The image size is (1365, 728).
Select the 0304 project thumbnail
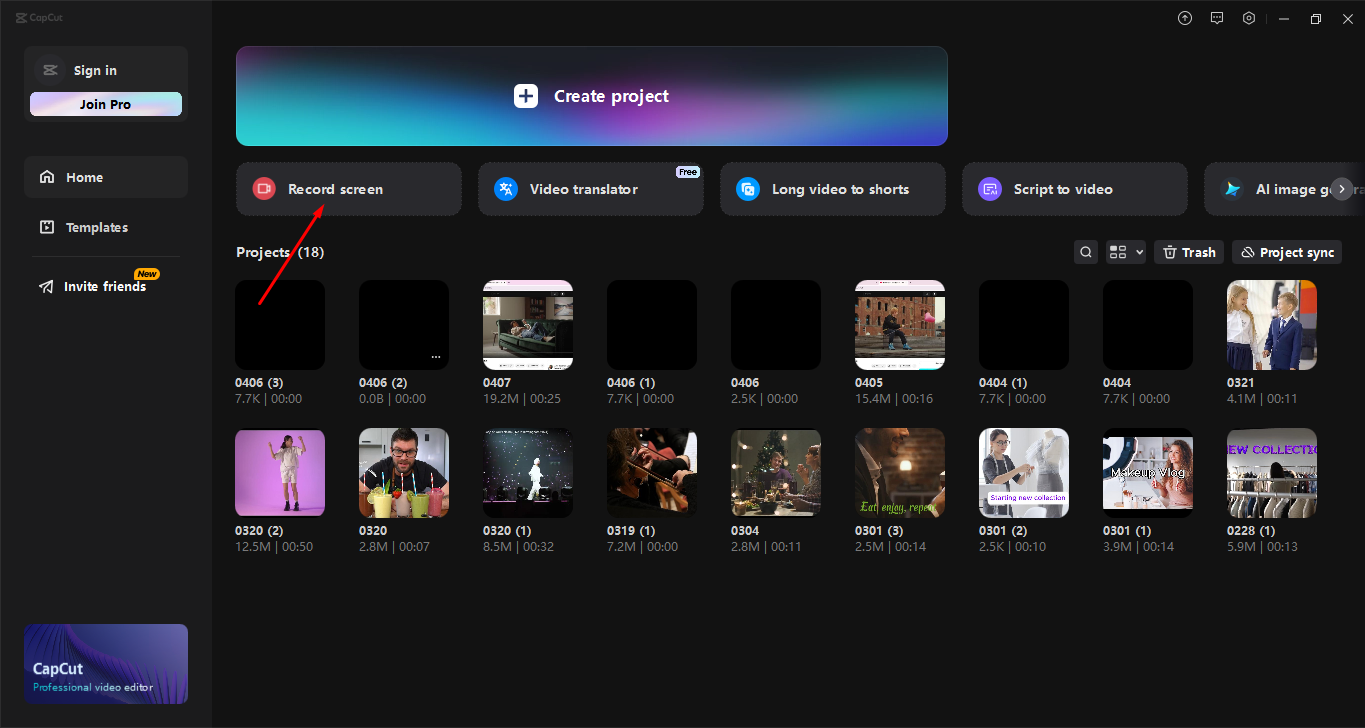[x=776, y=473]
